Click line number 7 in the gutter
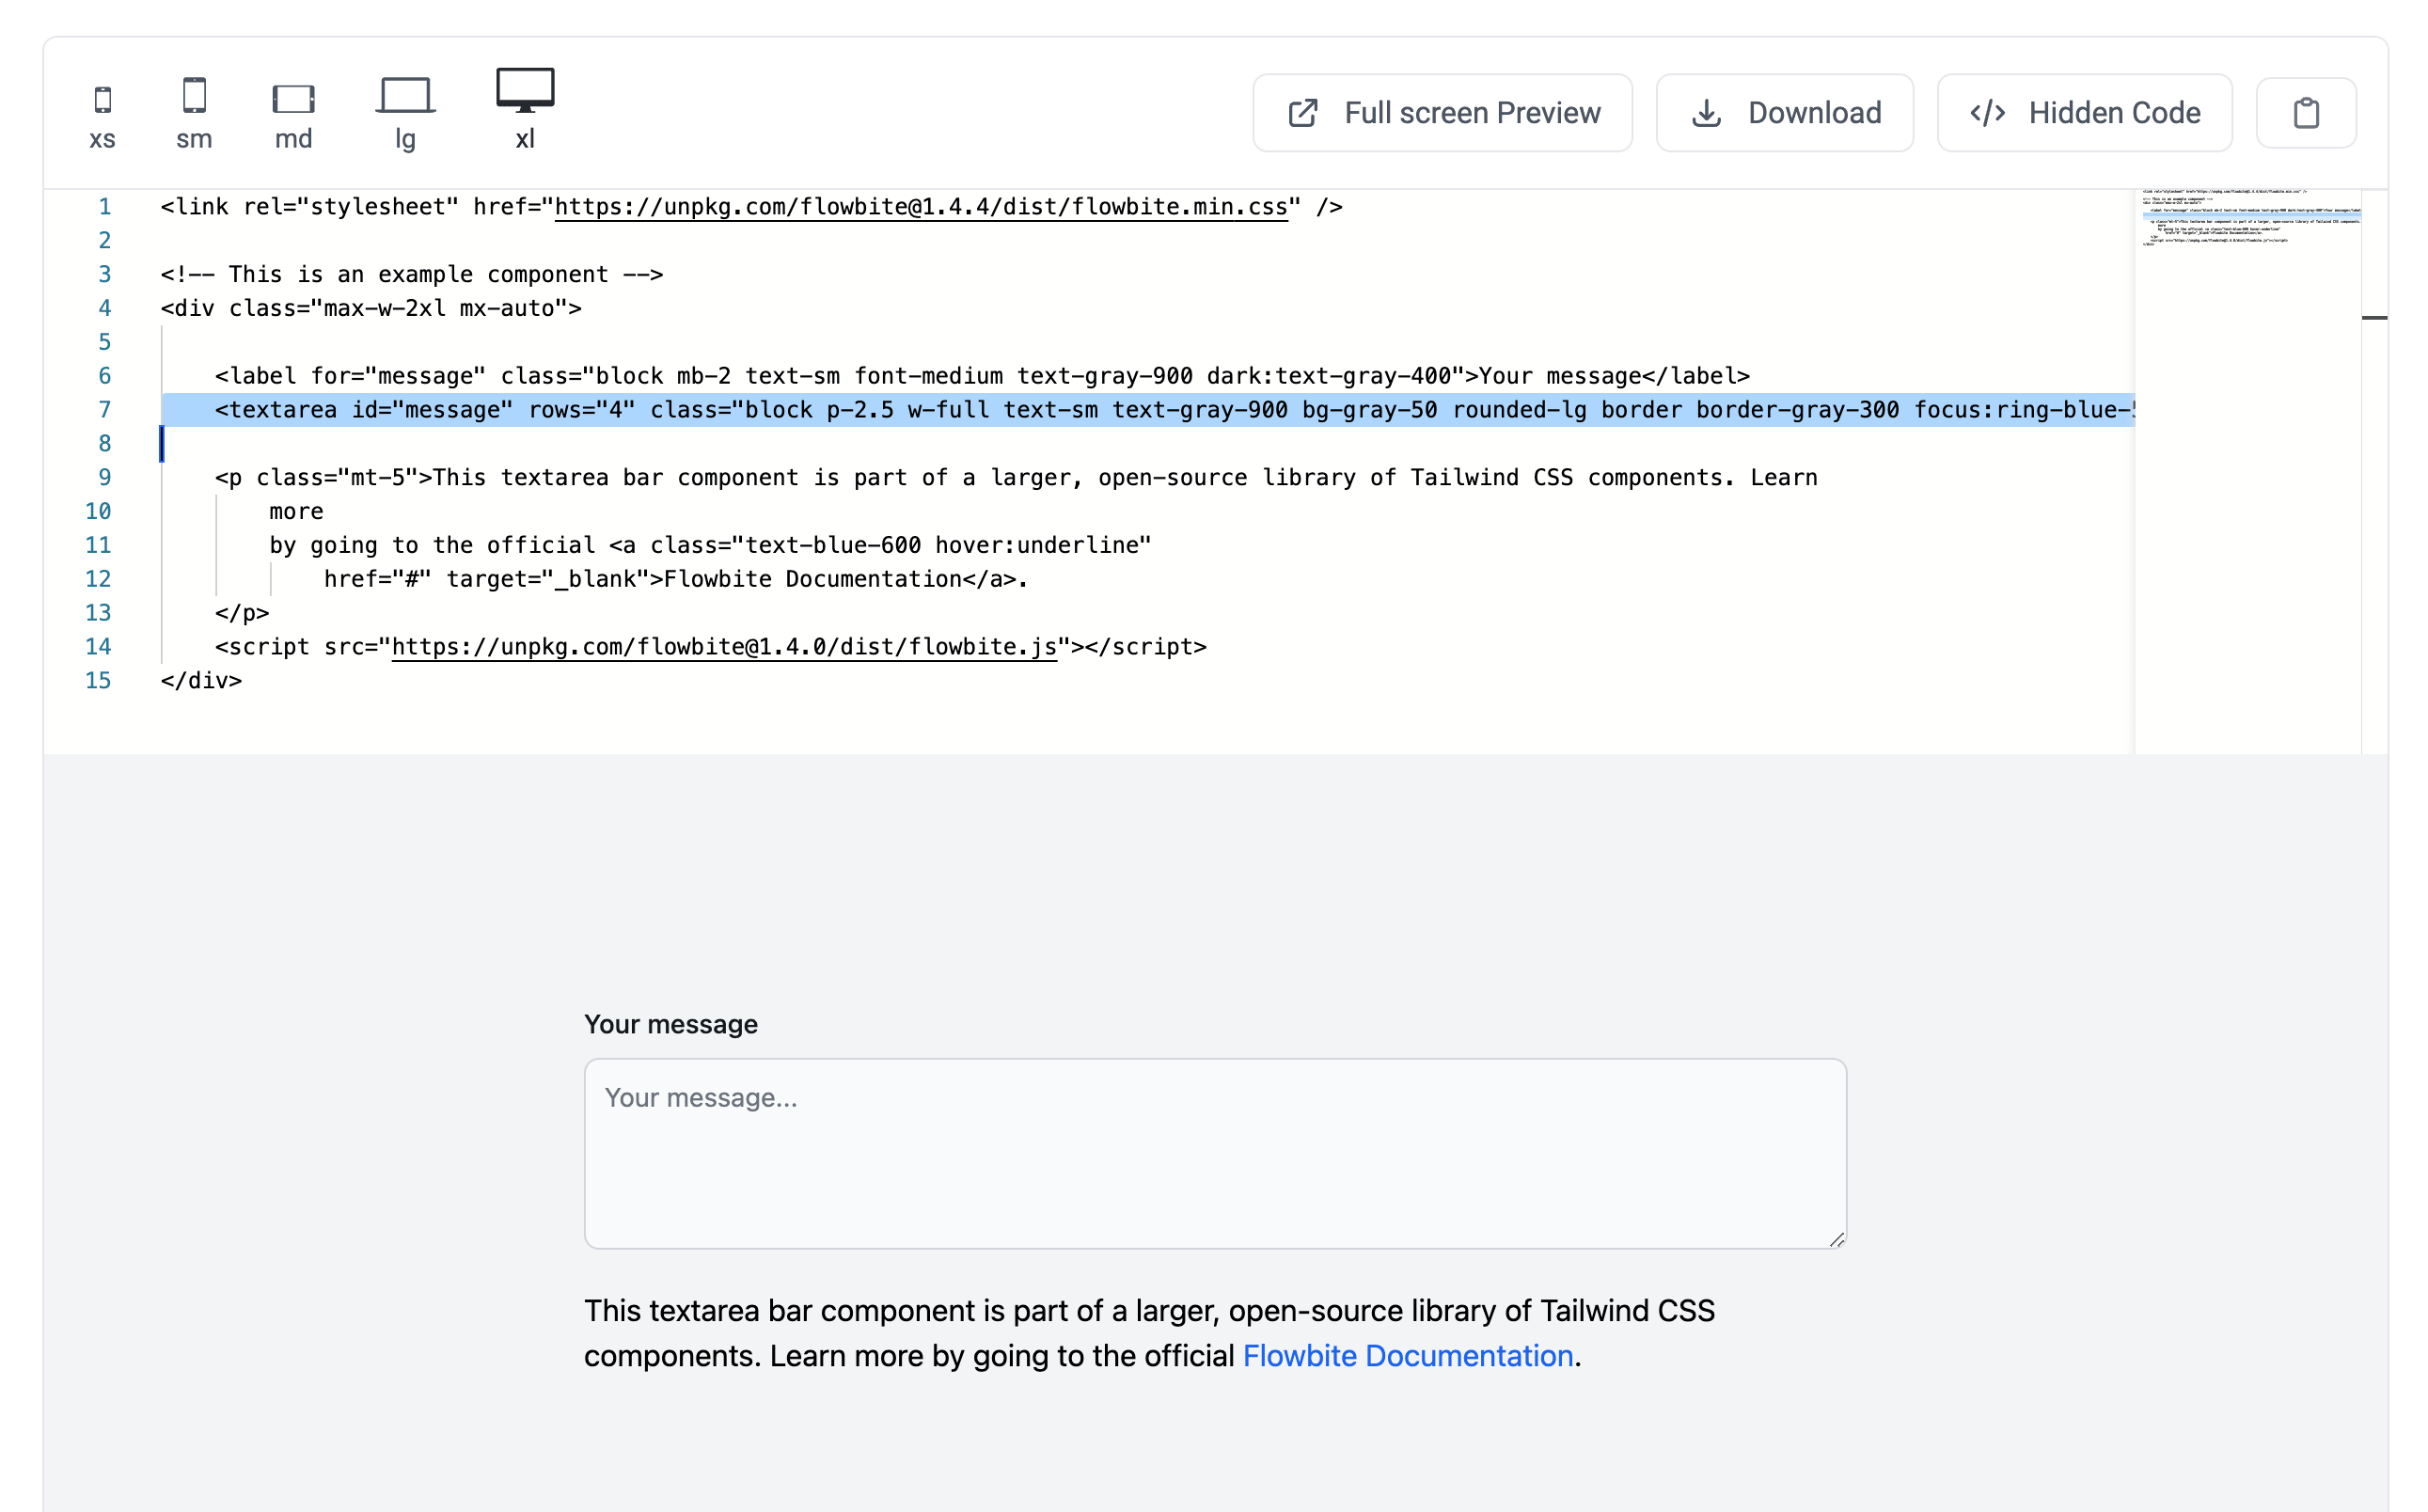Viewport: 2428px width, 1512px height. pos(104,410)
